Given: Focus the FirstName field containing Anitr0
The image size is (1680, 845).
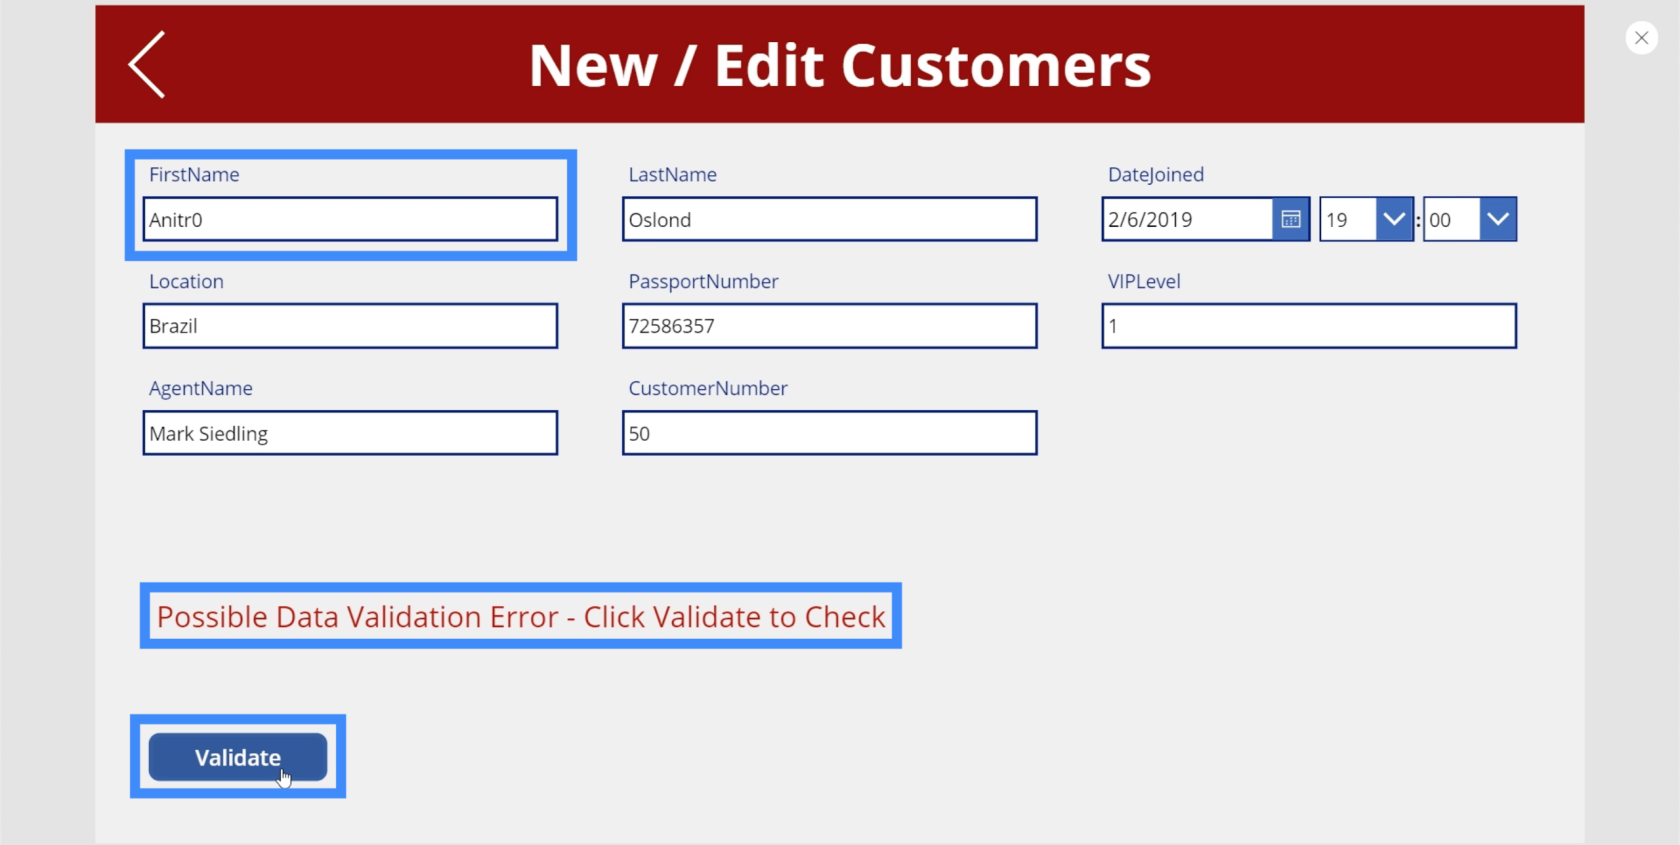Looking at the screenshot, I should click(x=350, y=219).
